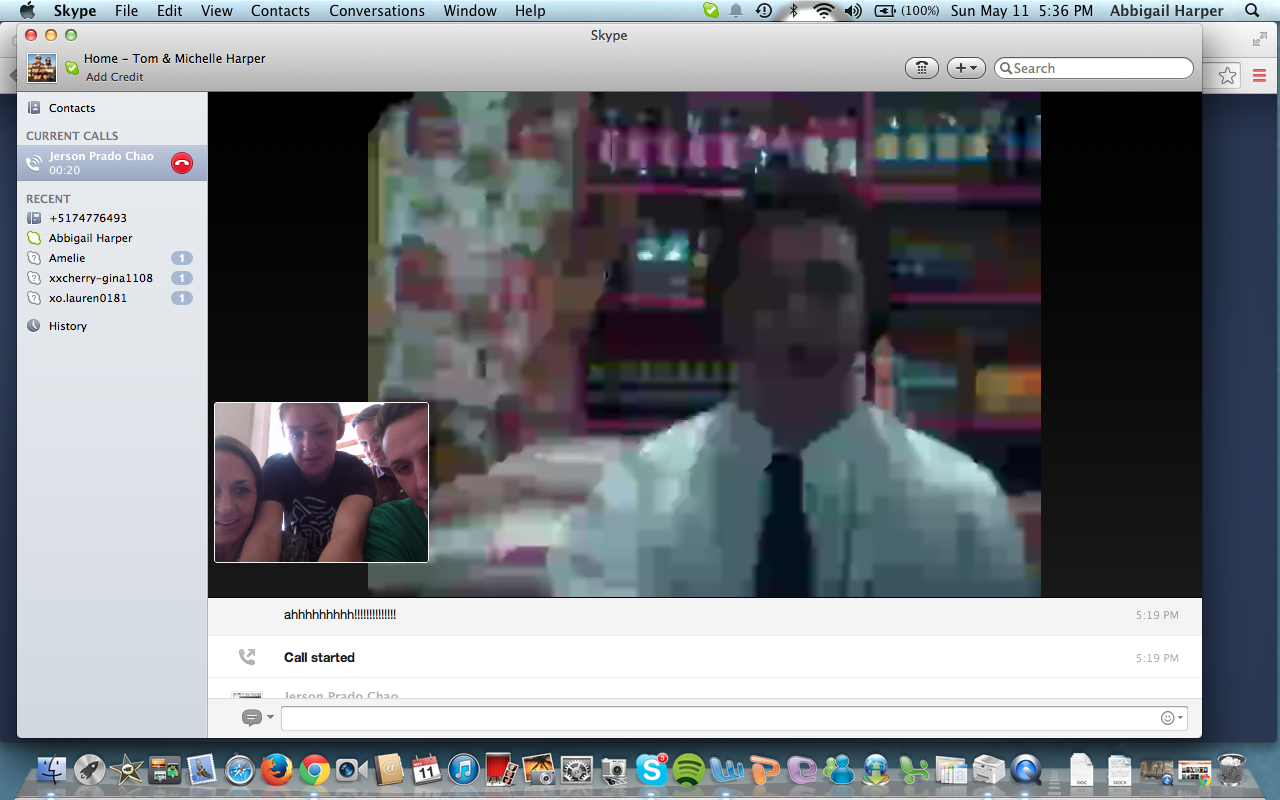Viewport: 1280px width, 800px height.
Task: Open Notification bell in menu bar
Action: 736,11
